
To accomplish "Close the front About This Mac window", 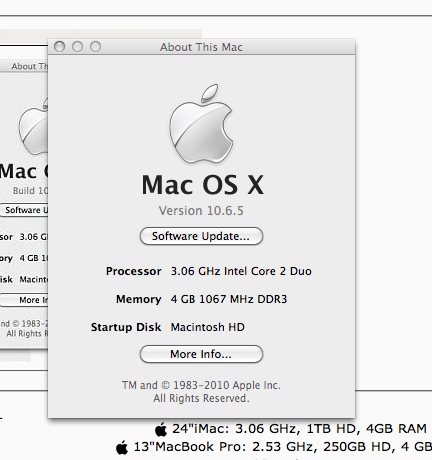I will [59, 47].
